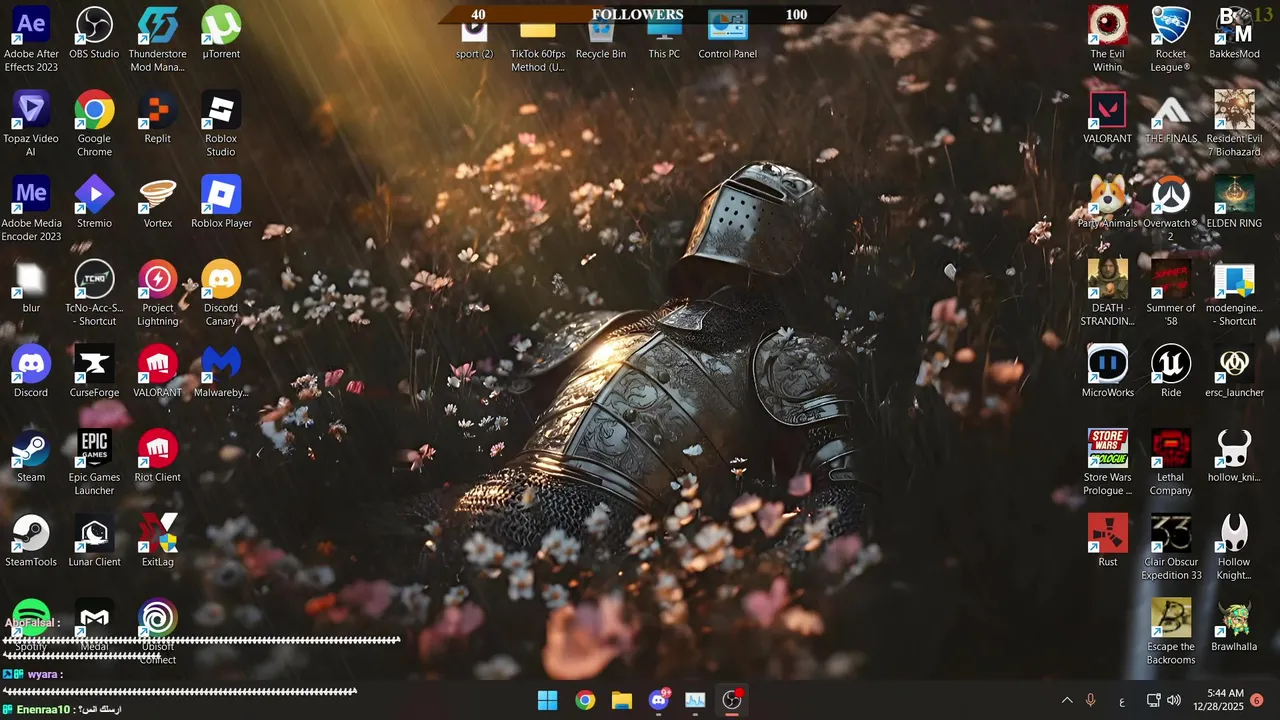Open the Malwarebytes desktop shortcut

click(221, 372)
